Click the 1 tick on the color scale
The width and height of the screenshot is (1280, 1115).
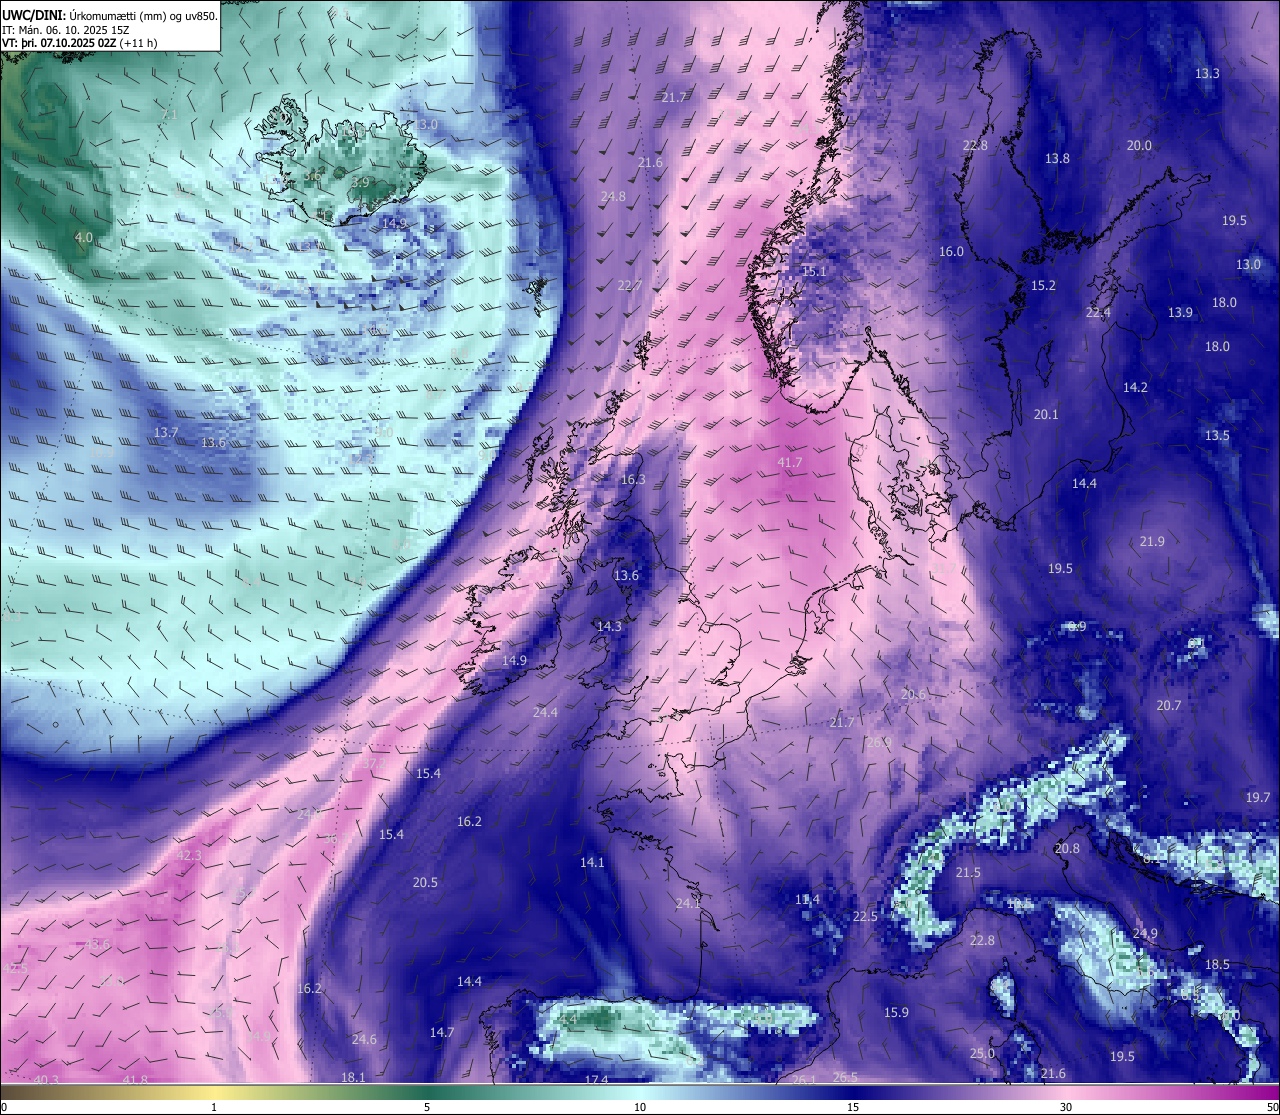click(214, 1107)
